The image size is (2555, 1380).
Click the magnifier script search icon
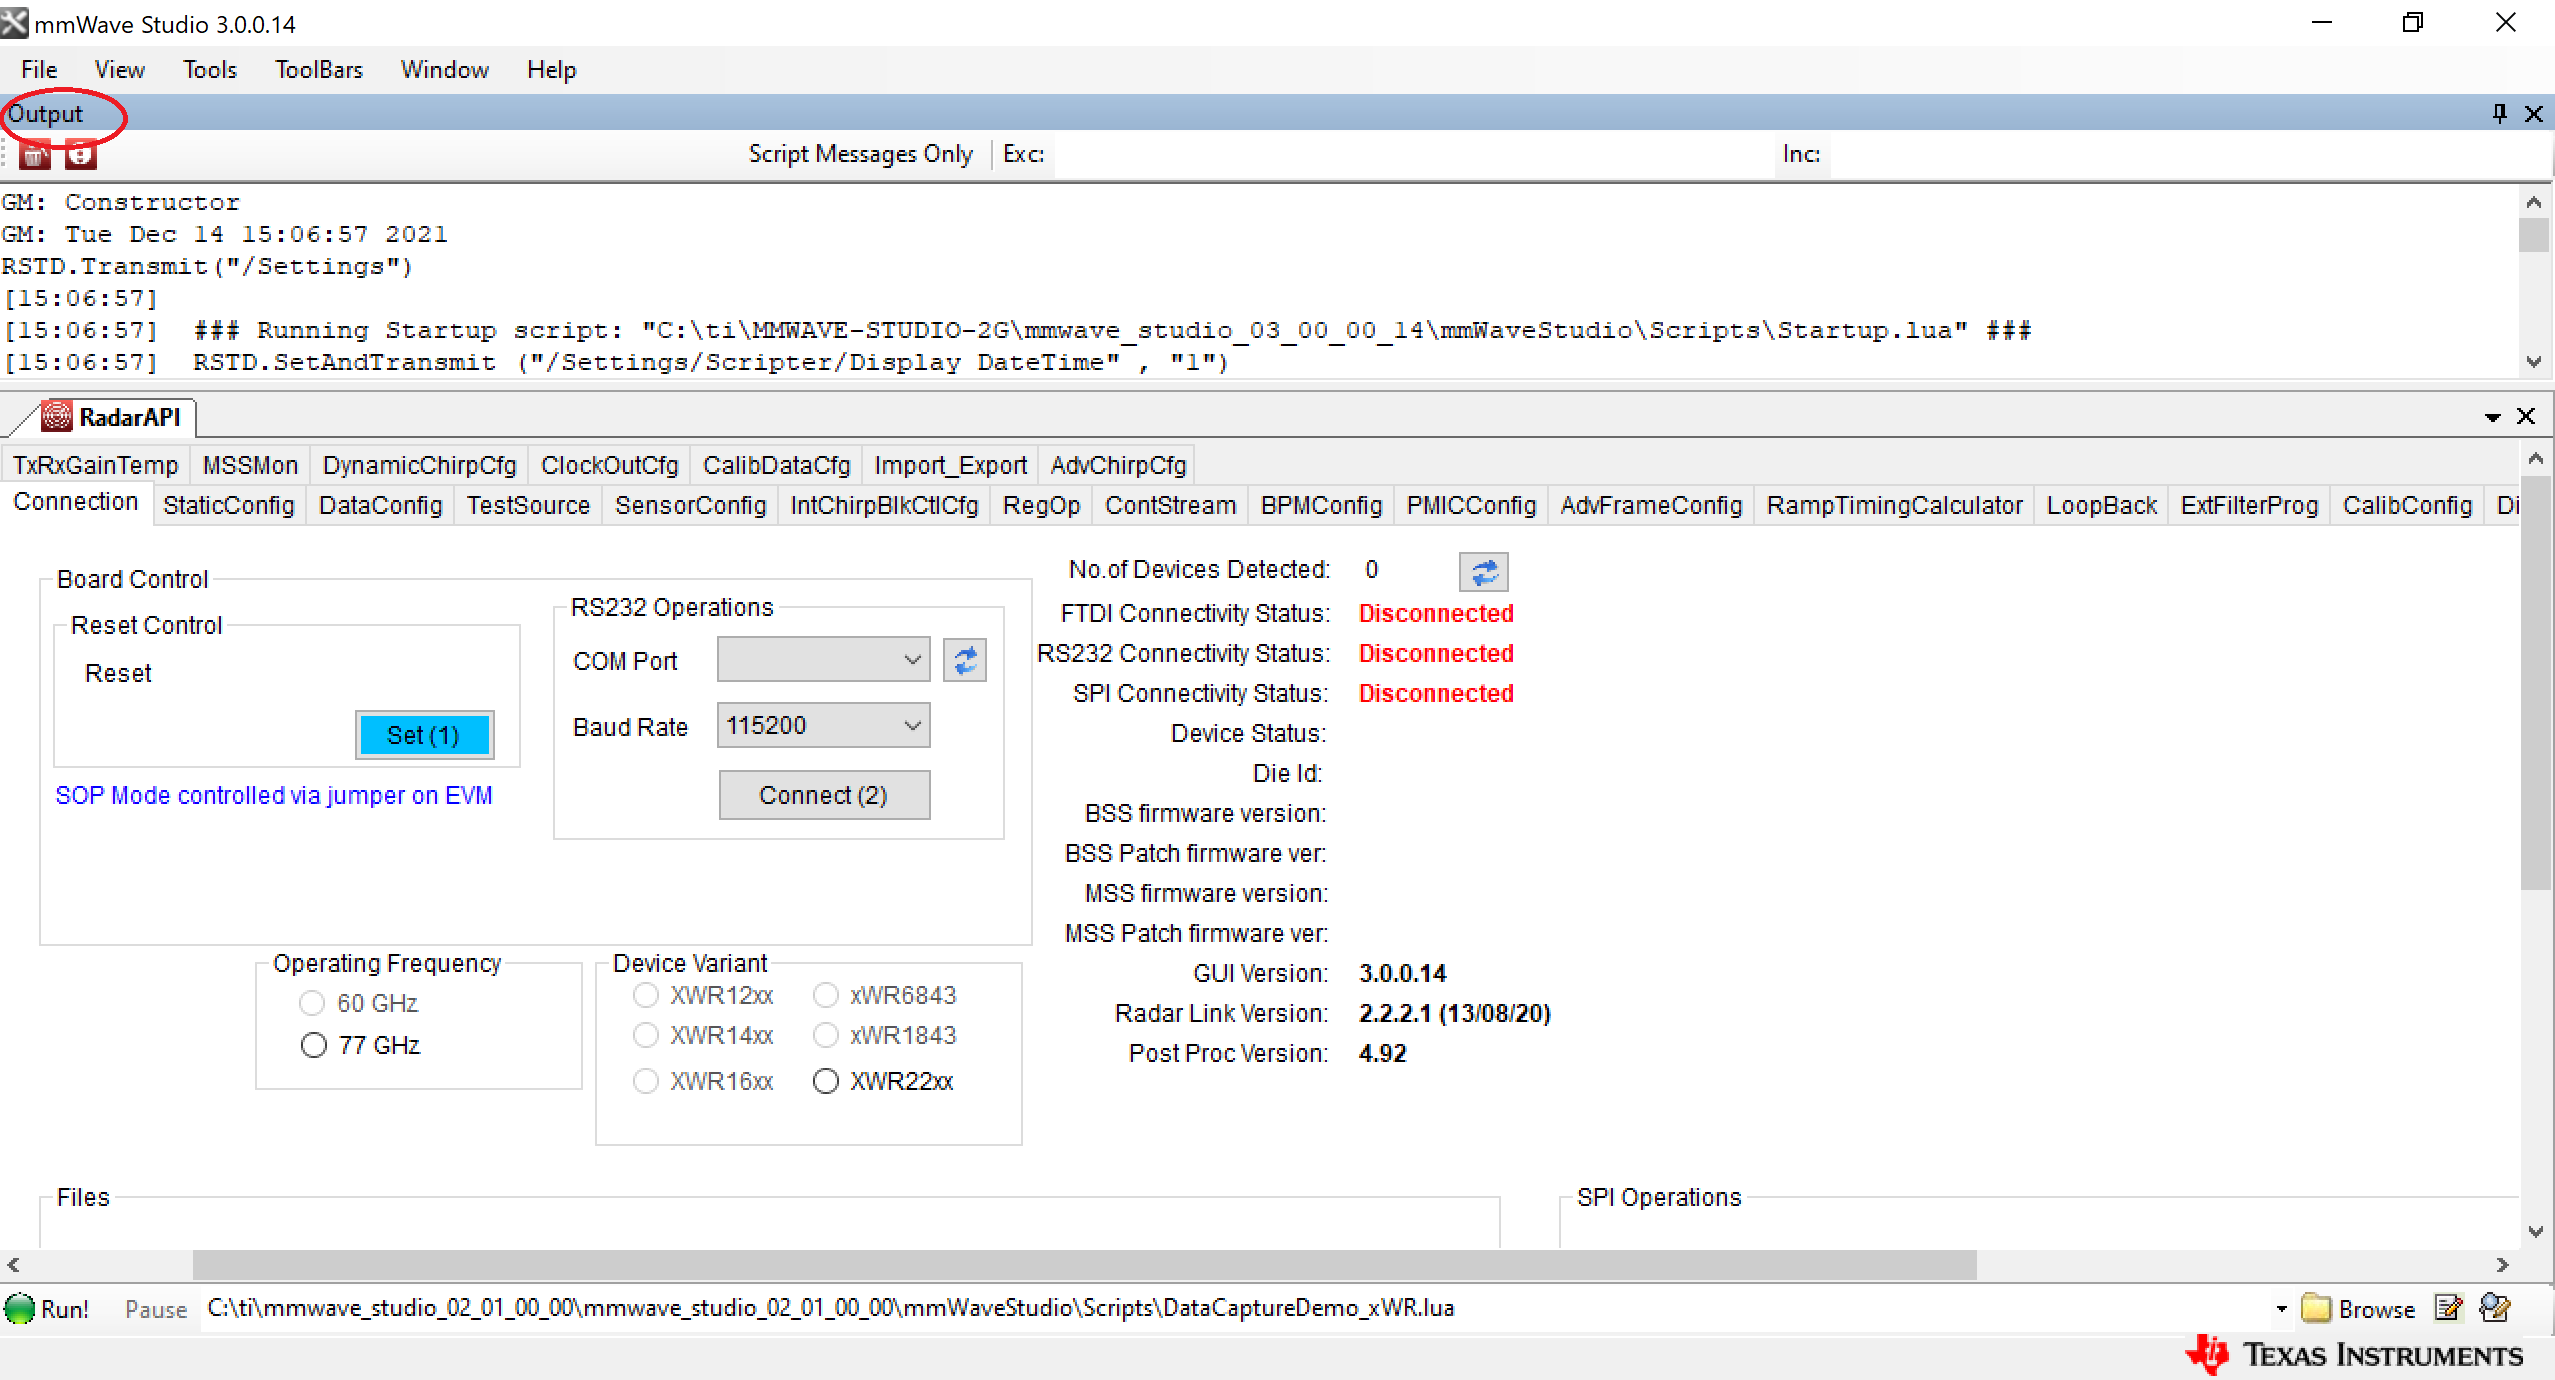click(x=2496, y=1308)
